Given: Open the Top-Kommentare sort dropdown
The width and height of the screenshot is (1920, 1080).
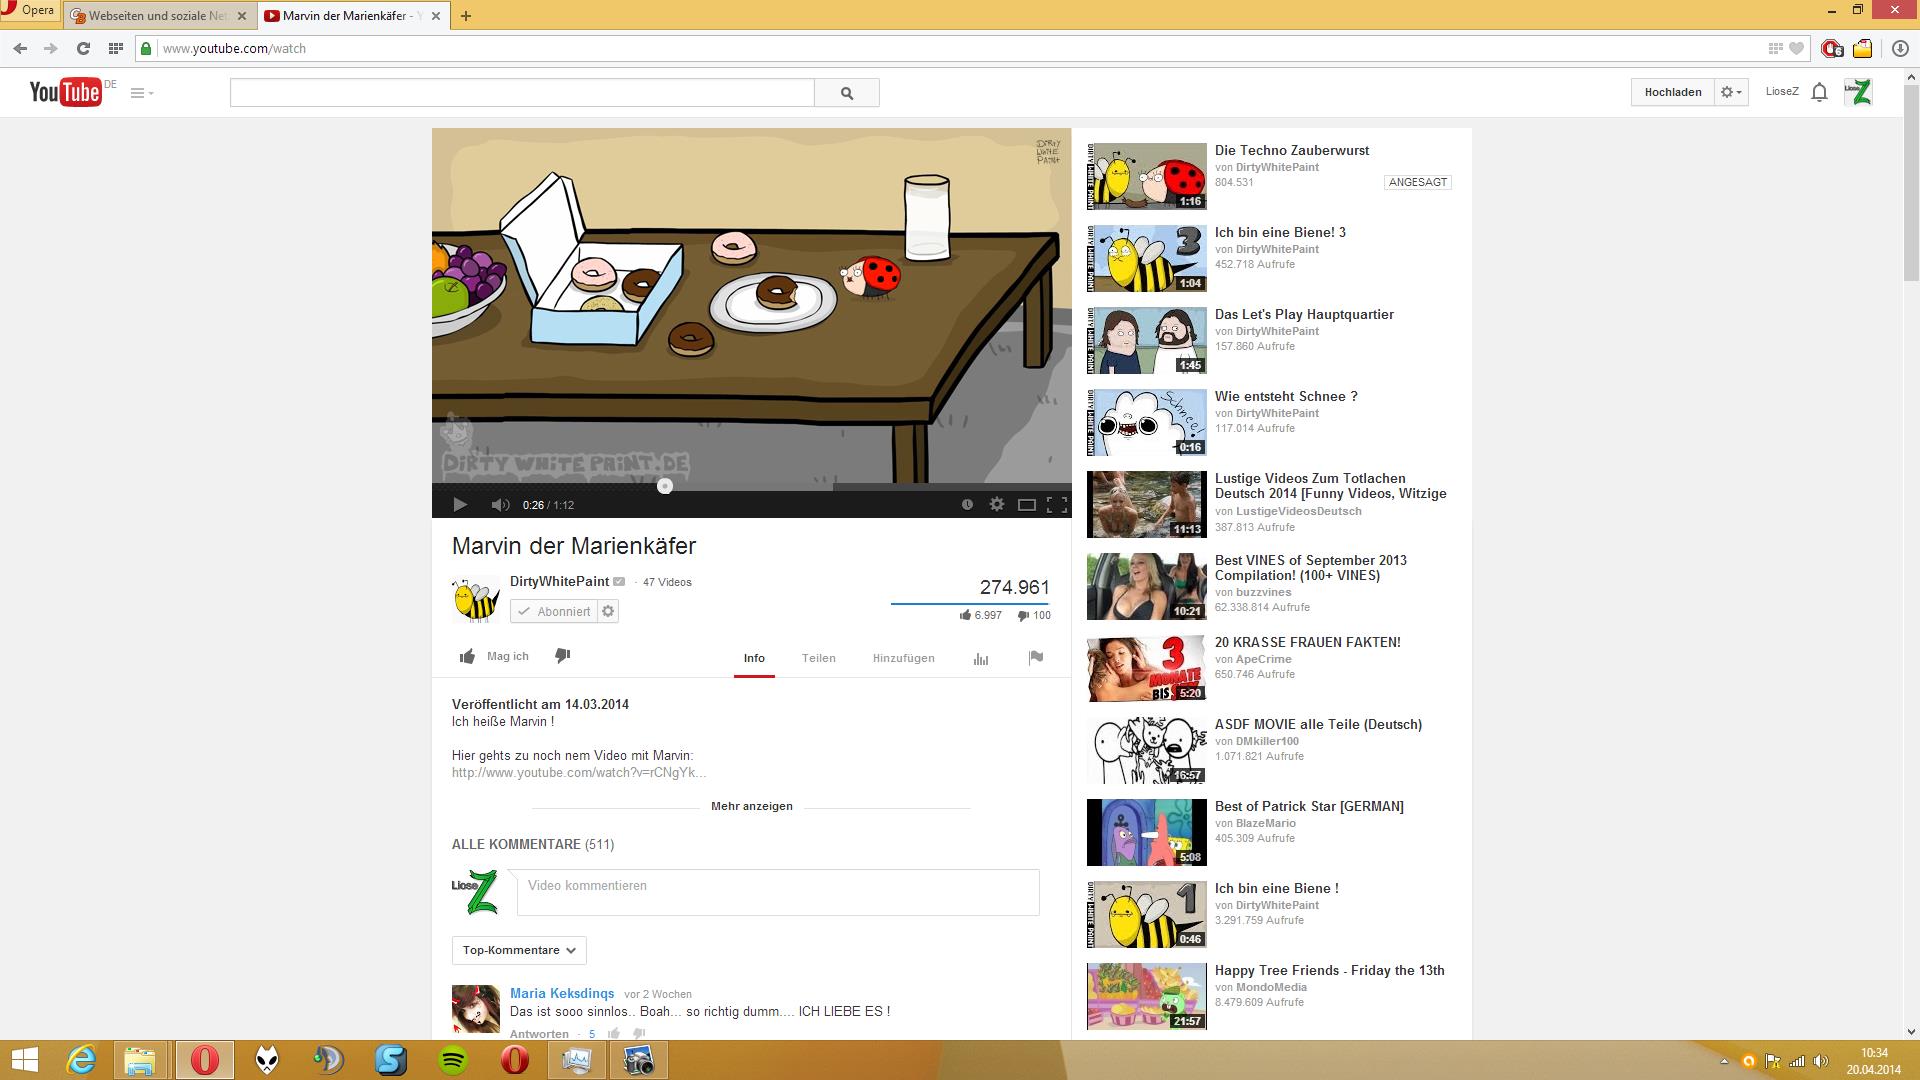Looking at the screenshot, I should pos(519,950).
